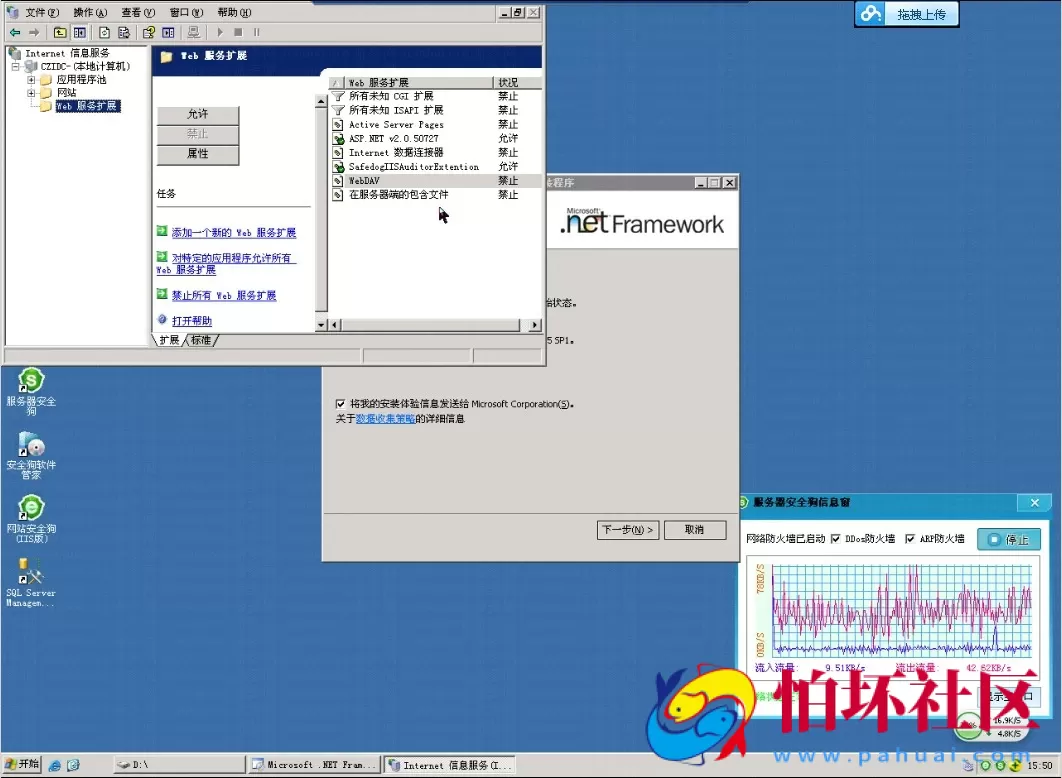The image size is (1062, 778).
Task: Expand the 网站 tree node
Action: [x=32, y=93]
